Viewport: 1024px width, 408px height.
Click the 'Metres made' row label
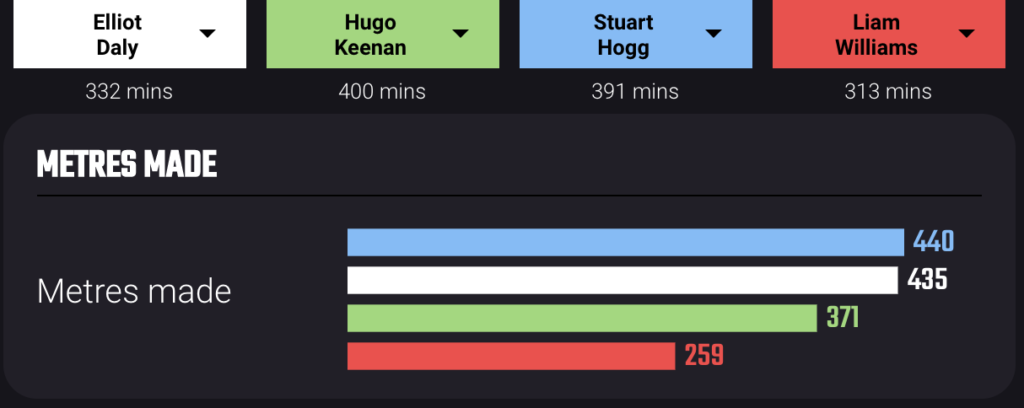(134, 291)
